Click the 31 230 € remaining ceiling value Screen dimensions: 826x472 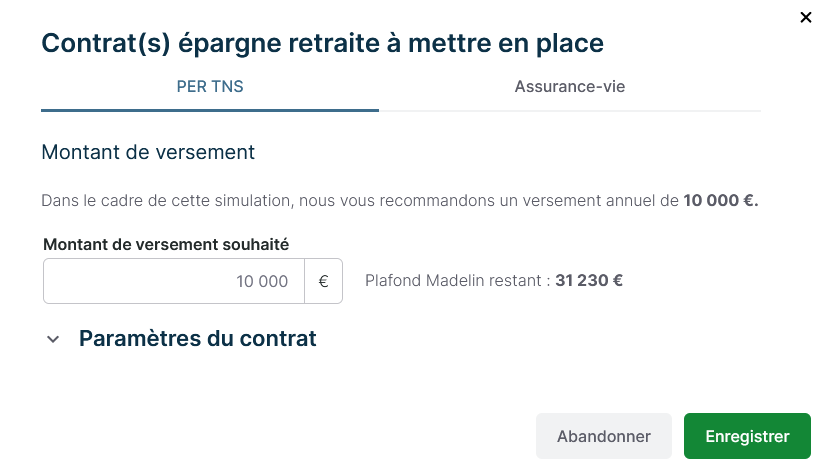[x=589, y=281]
